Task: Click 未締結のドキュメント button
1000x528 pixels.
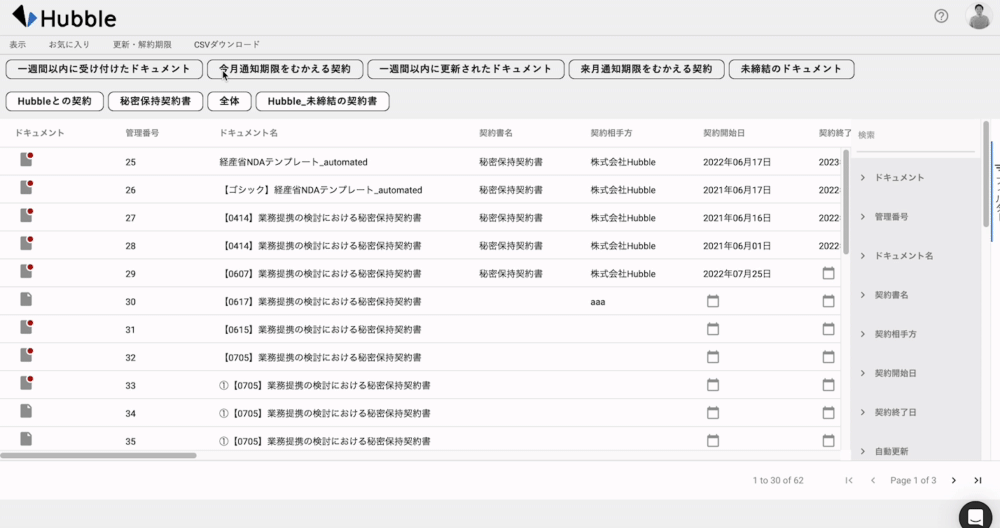Action: [791, 69]
